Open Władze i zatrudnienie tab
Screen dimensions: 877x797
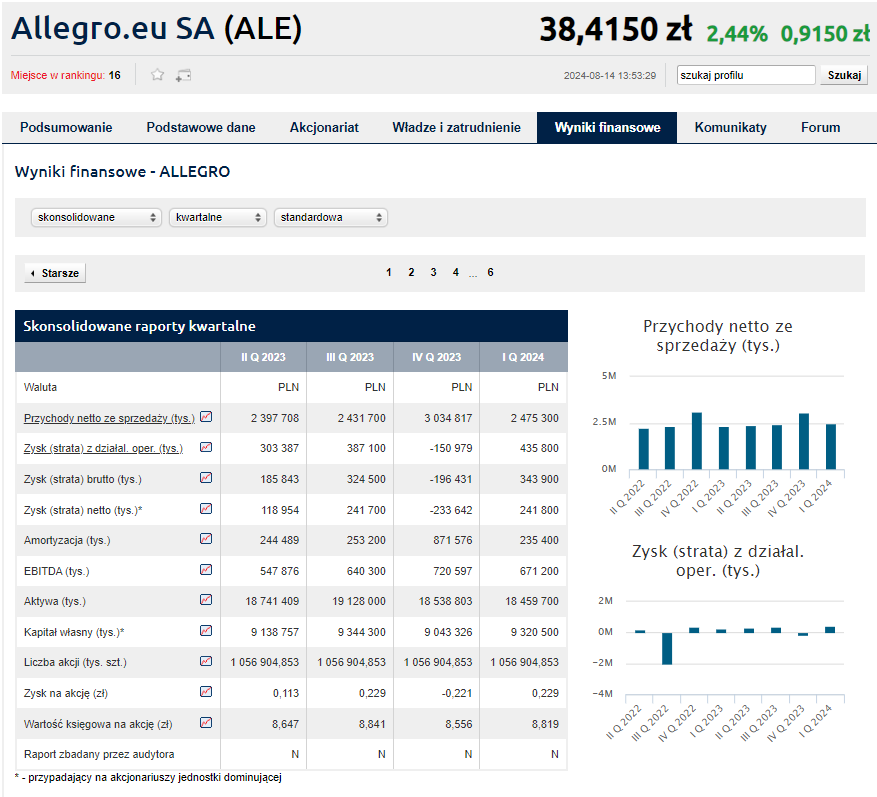pos(456,128)
